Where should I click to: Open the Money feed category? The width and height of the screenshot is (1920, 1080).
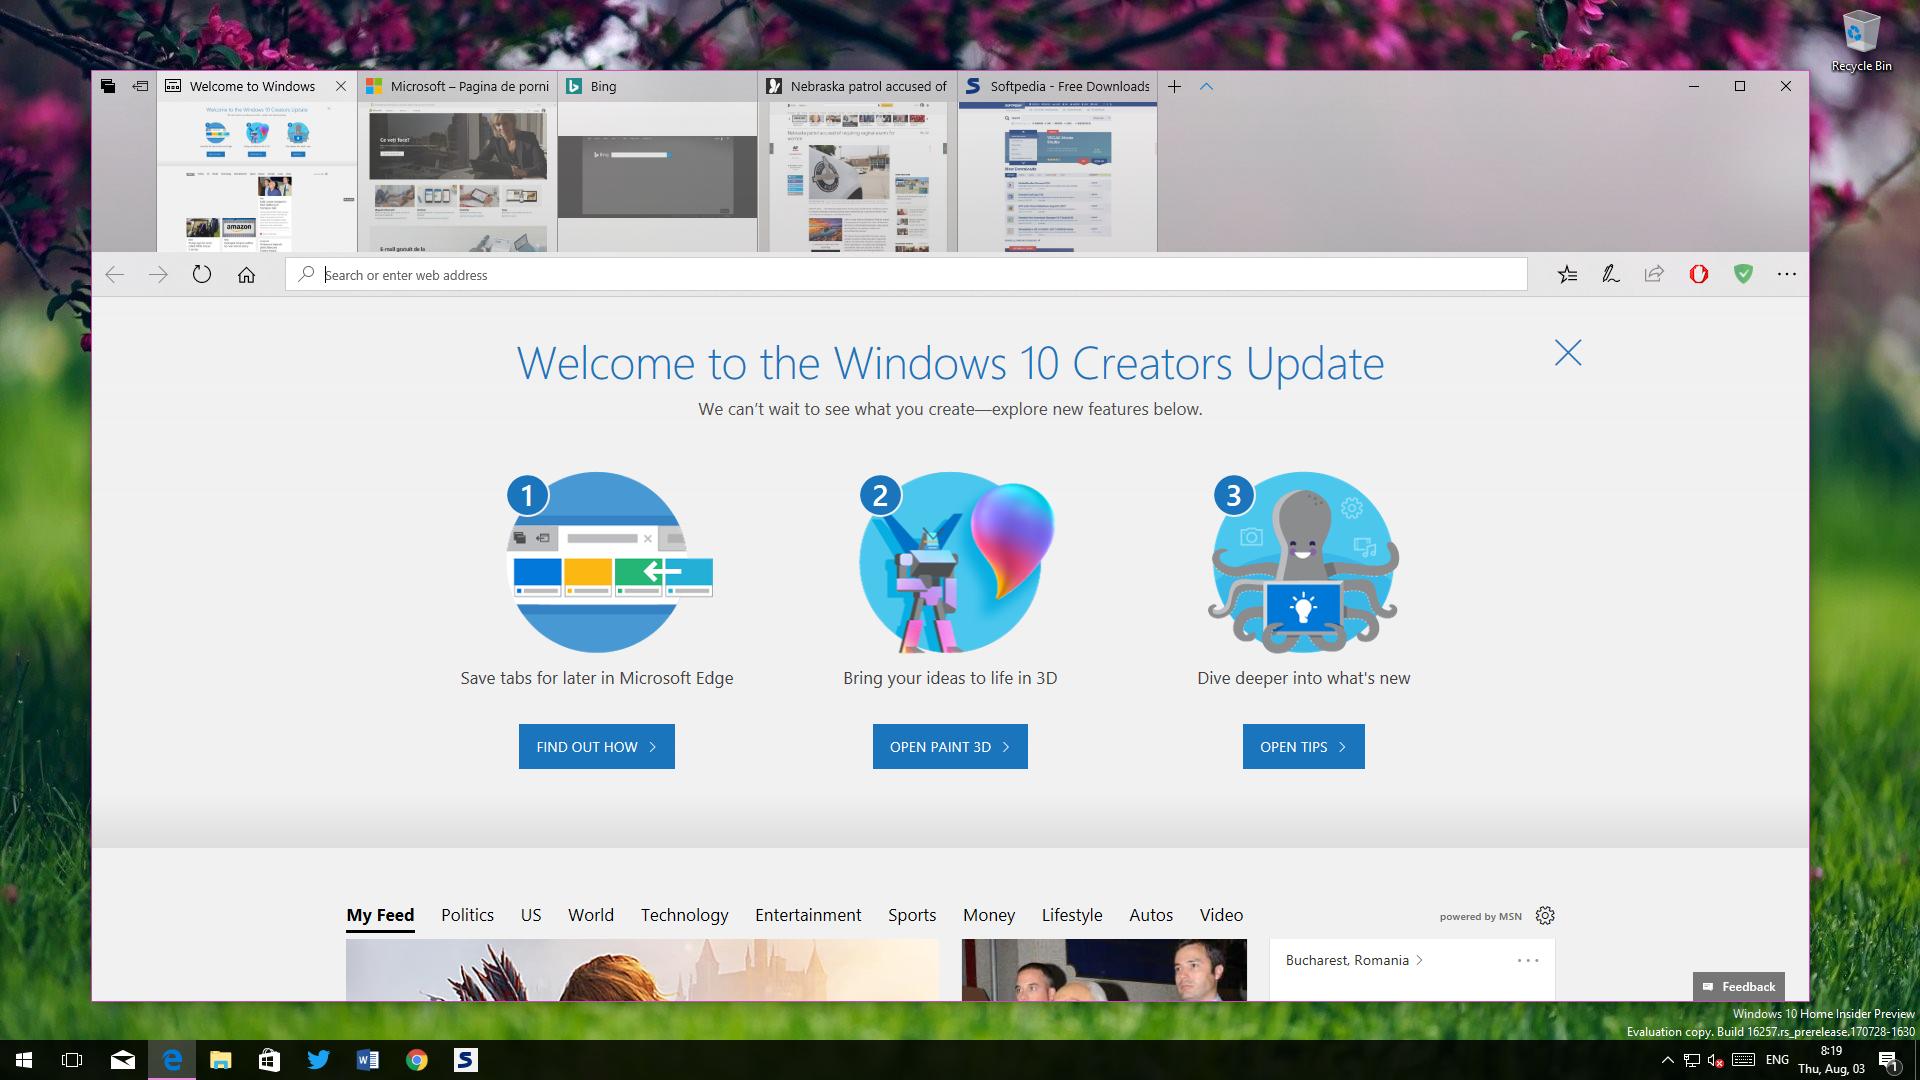989,915
